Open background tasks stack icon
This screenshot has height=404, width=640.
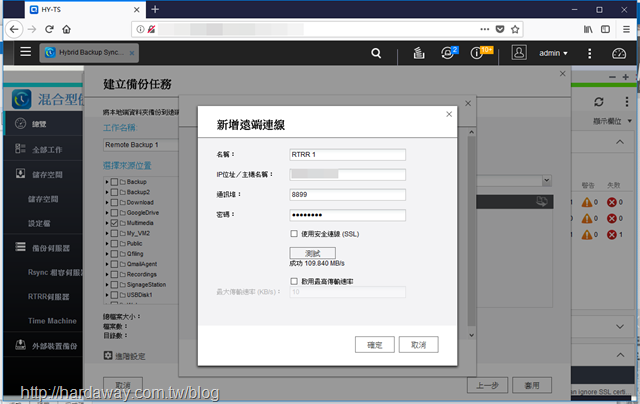pos(419,53)
